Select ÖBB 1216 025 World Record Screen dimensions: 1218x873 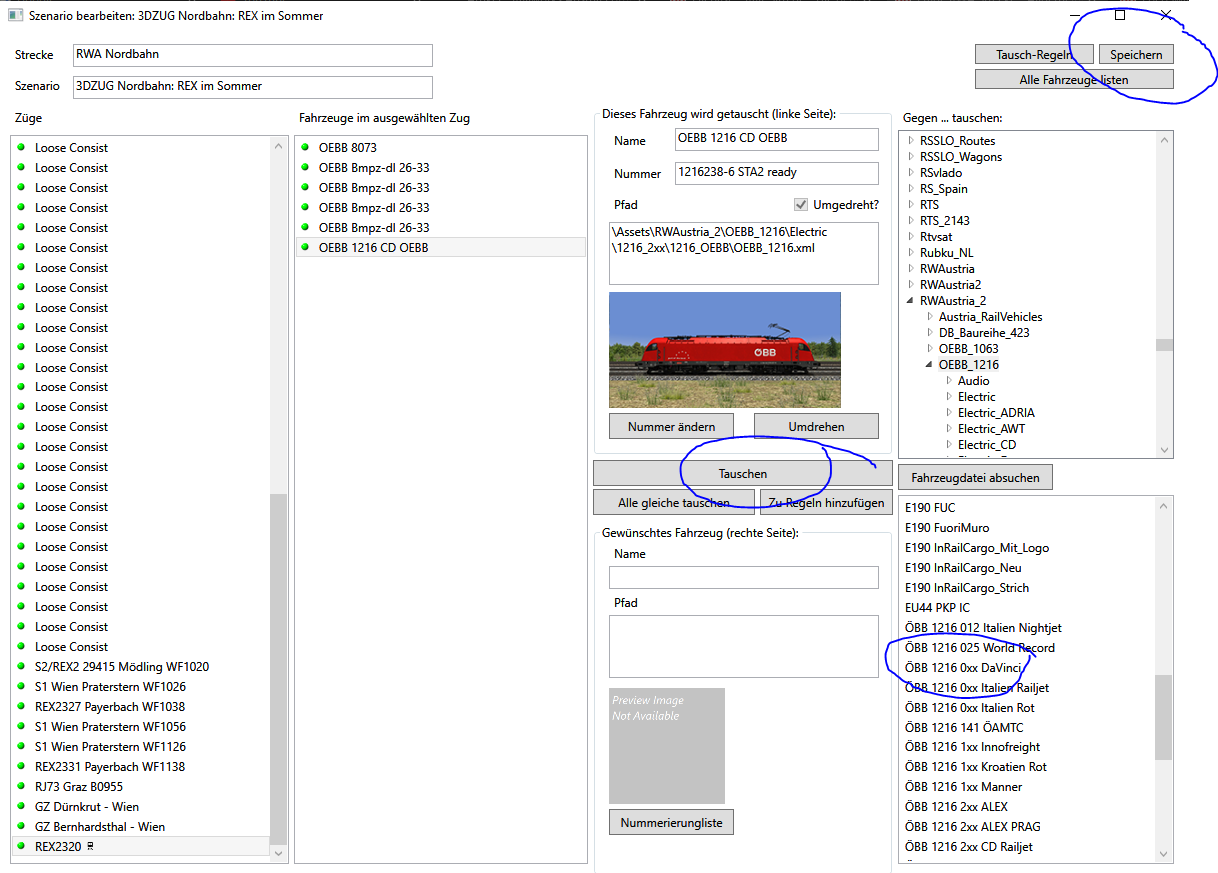click(979, 648)
